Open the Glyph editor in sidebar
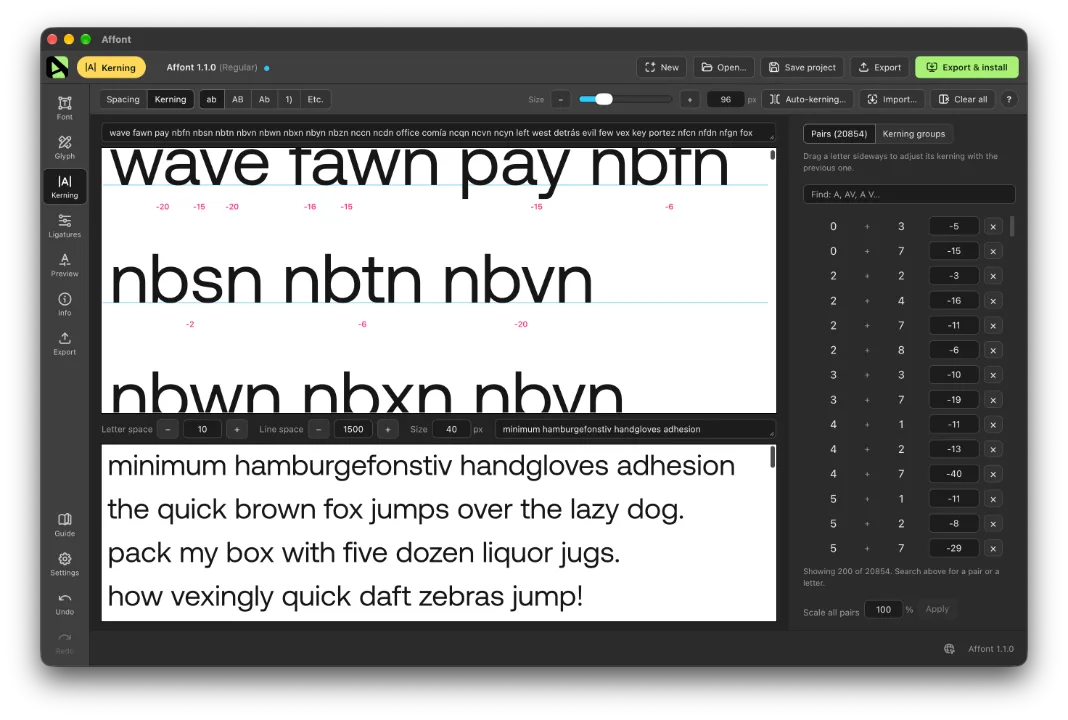 [x=65, y=146]
